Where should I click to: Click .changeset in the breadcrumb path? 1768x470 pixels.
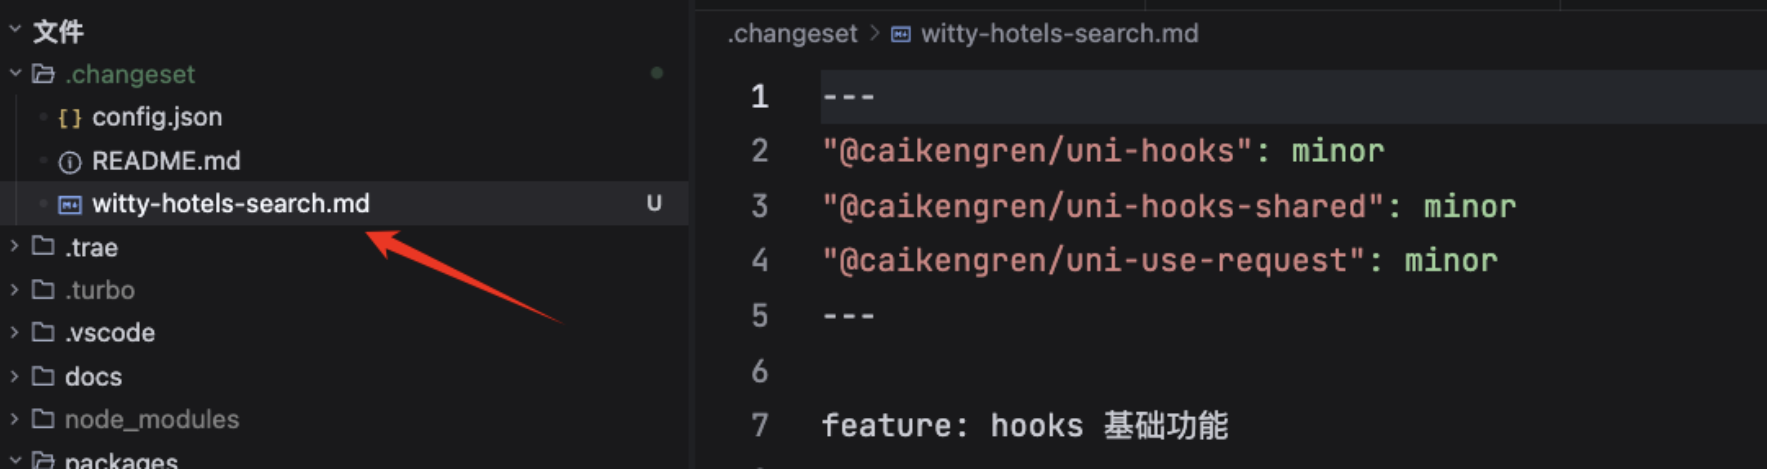(792, 34)
